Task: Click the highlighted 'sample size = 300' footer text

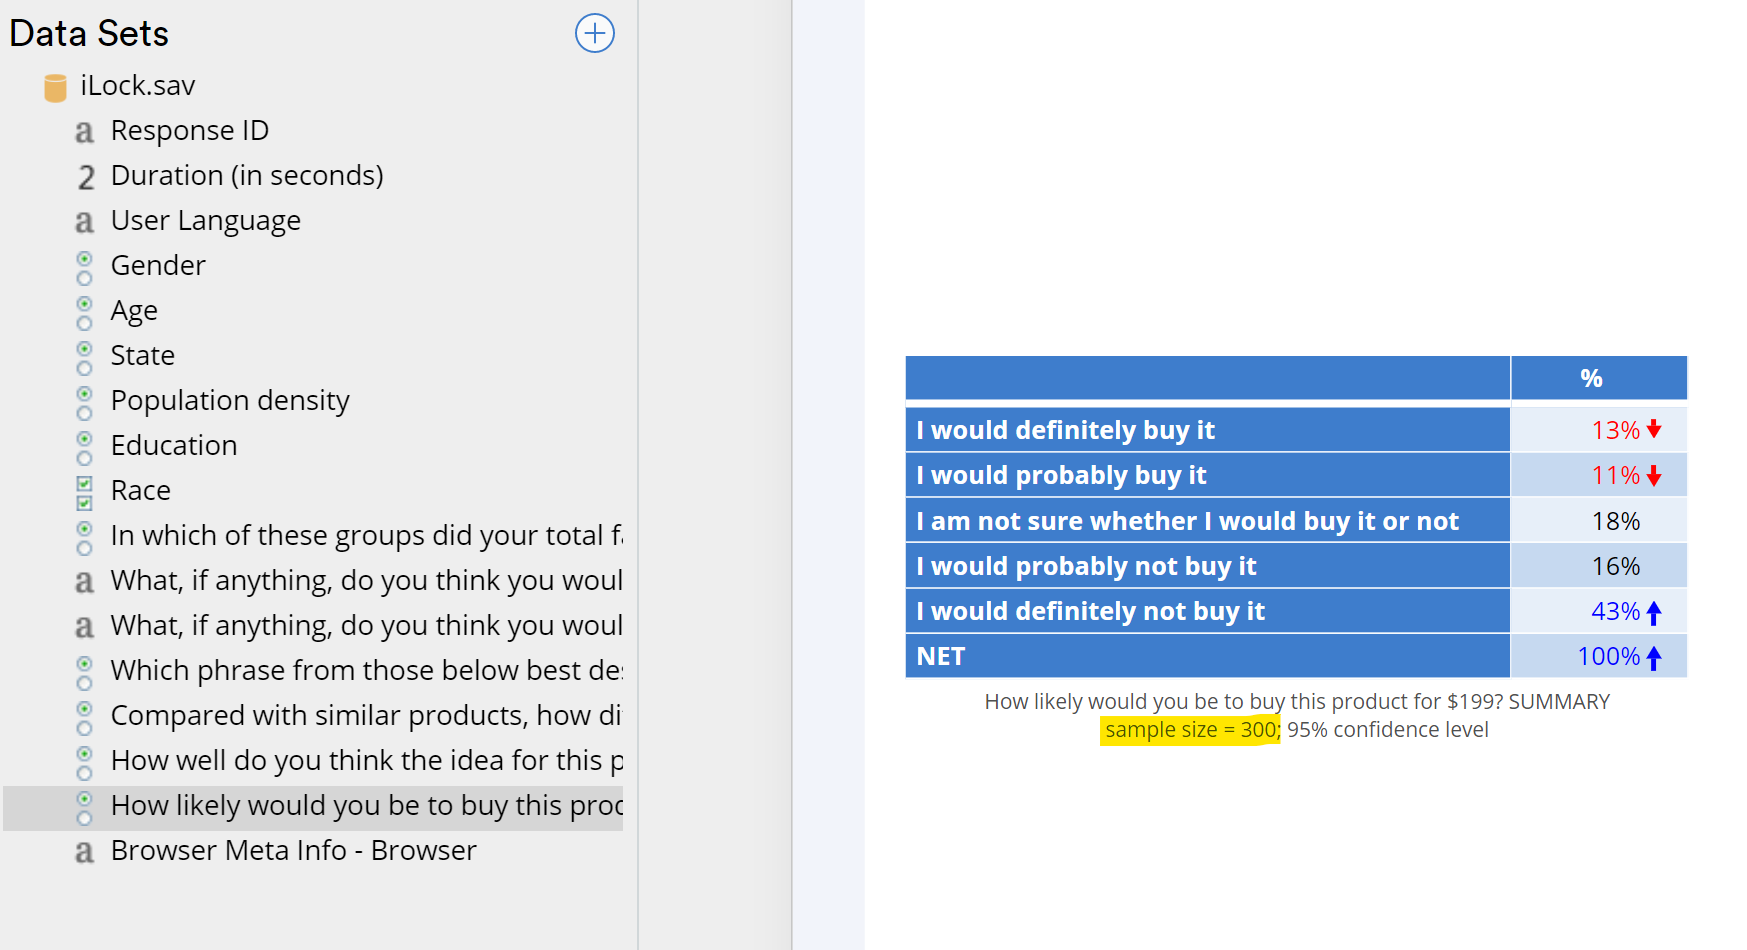Action: (1190, 730)
